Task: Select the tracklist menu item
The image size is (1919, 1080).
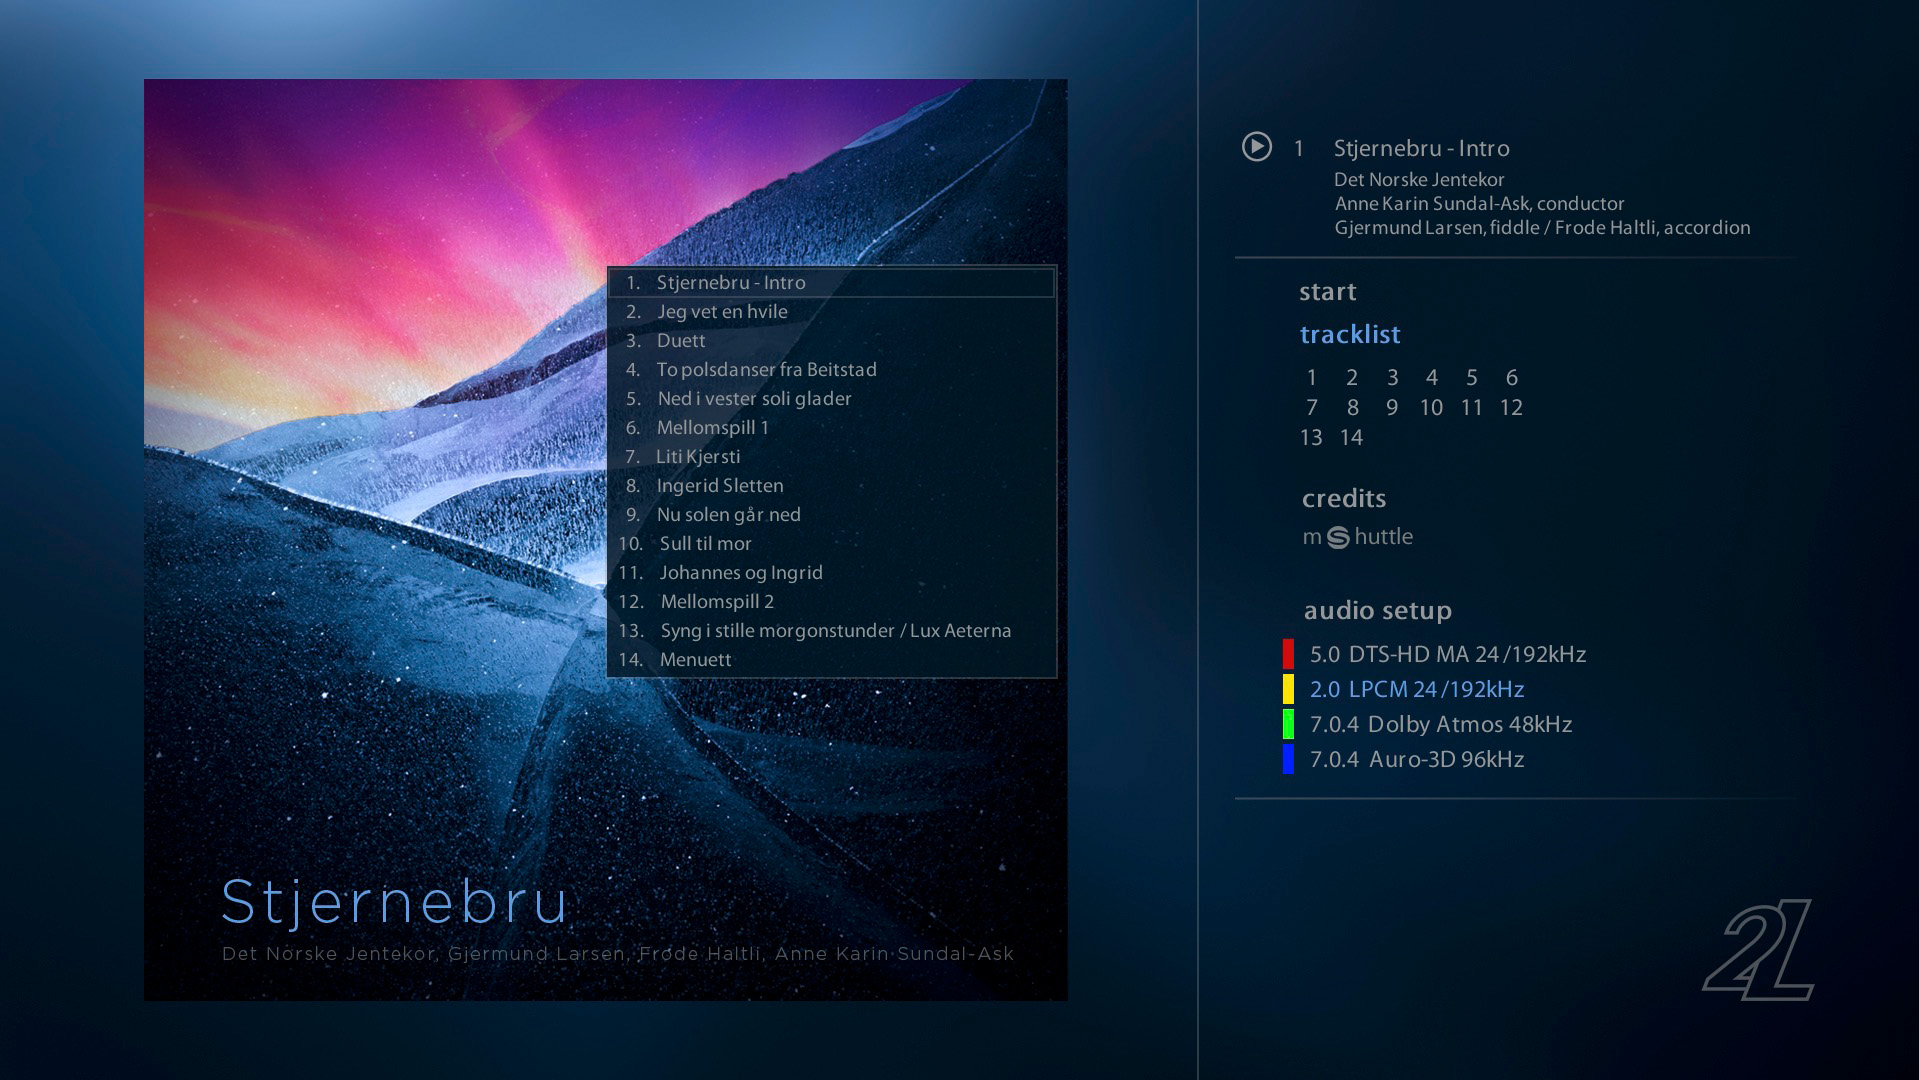Action: [1350, 334]
